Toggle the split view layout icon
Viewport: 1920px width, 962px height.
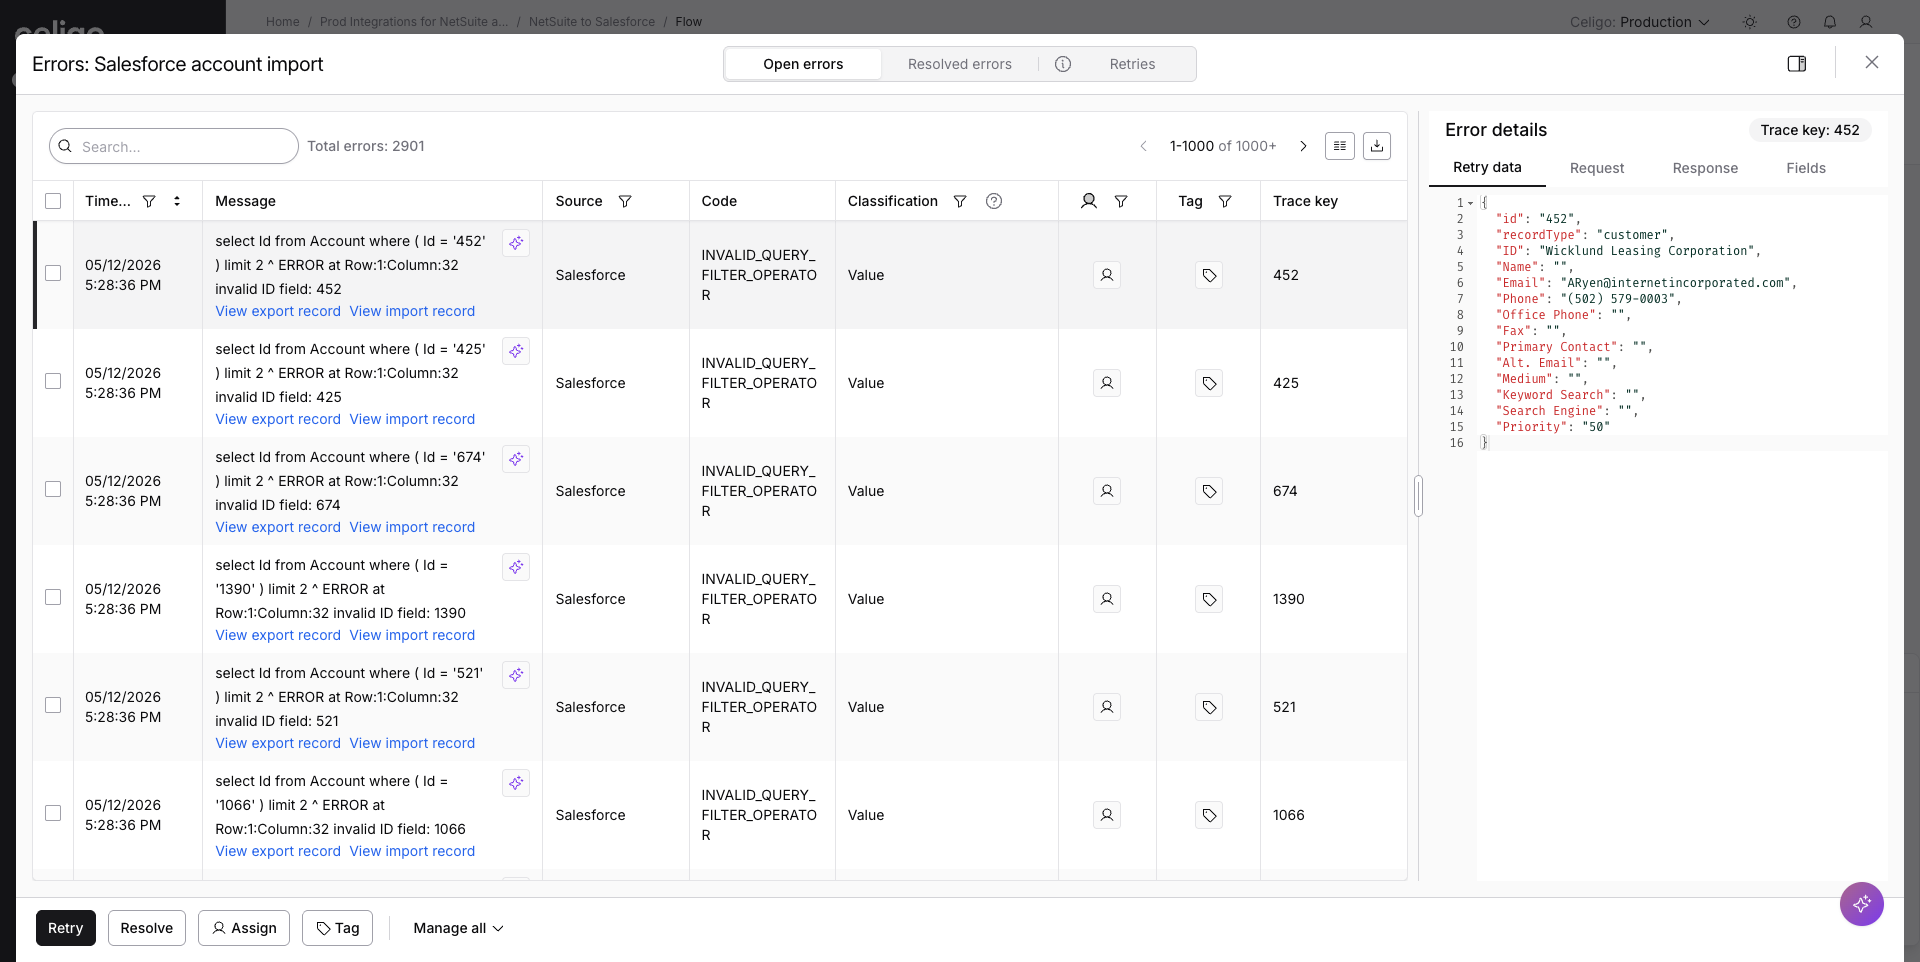tap(1340, 146)
